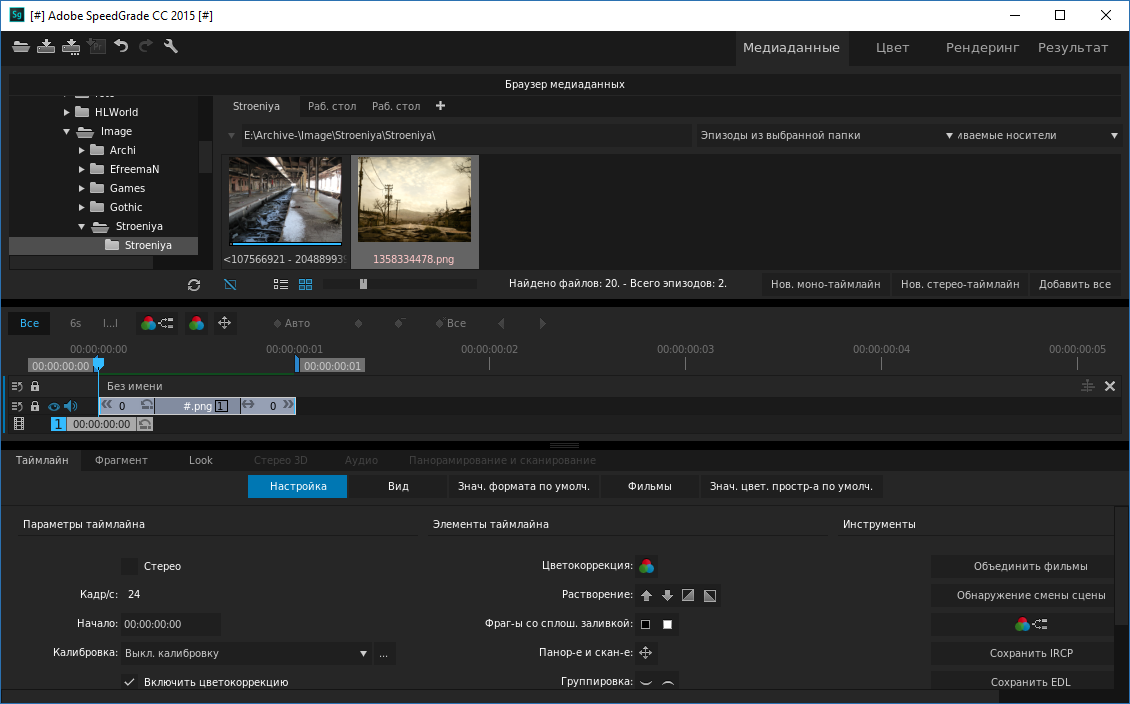Click the Undo arrow icon
Image resolution: width=1130 pixels, height=704 pixels.
click(122, 46)
